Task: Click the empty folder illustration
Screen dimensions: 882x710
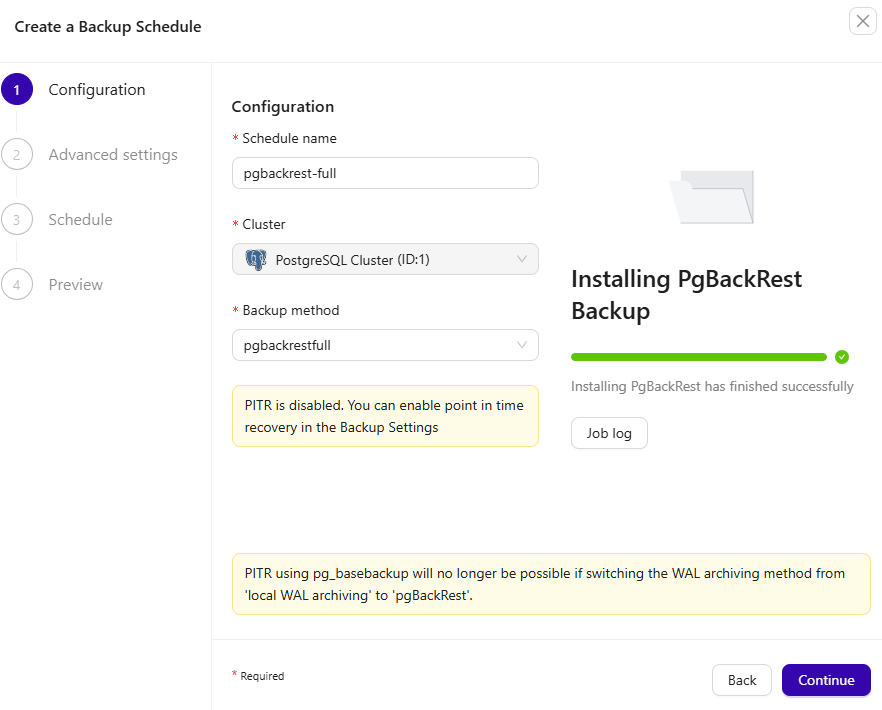Action: tap(712, 196)
